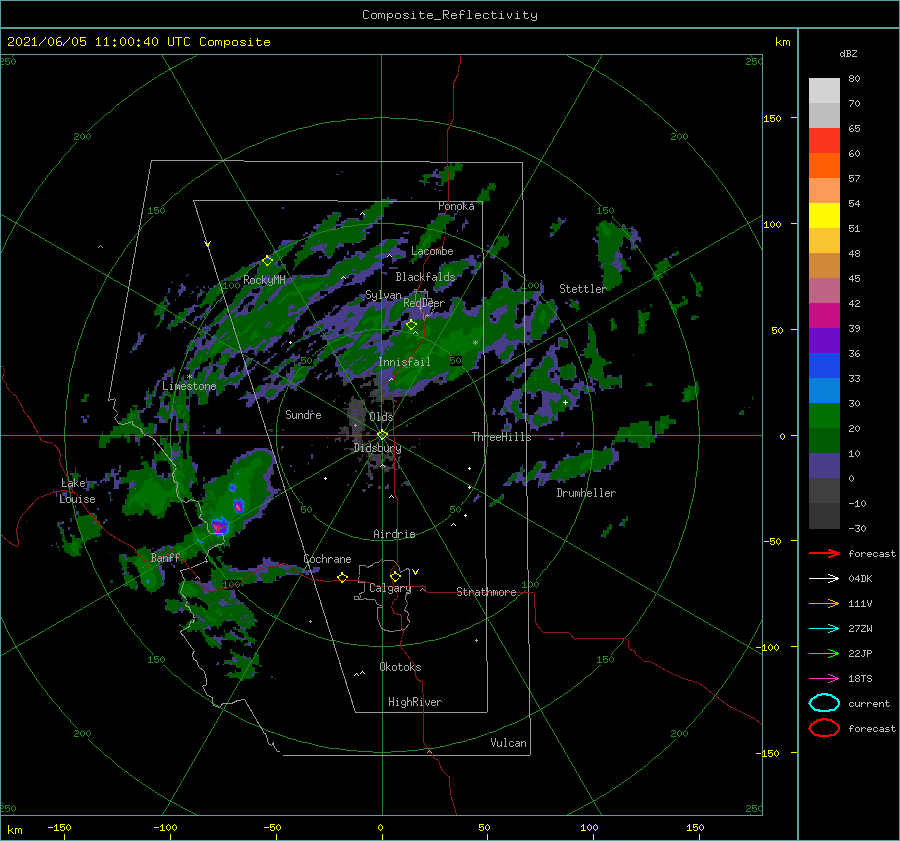Select the Didsbury label
The image size is (900, 841).
(x=377, y=448)
